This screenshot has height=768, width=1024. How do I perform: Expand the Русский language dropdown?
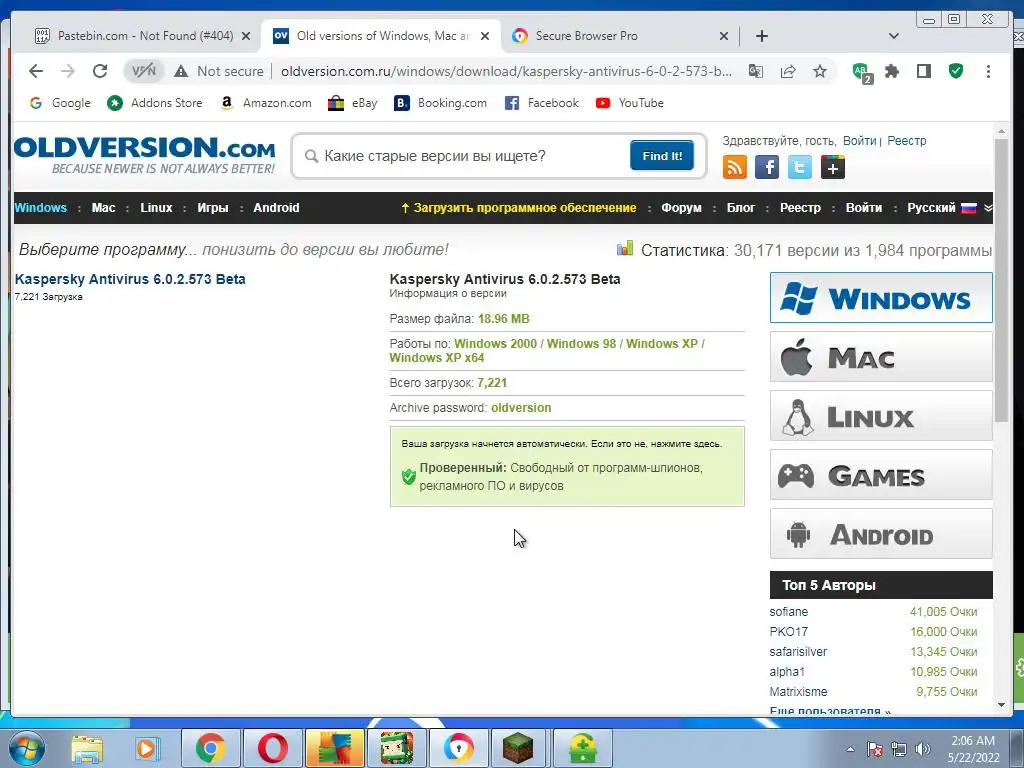(x=950, y=208)
